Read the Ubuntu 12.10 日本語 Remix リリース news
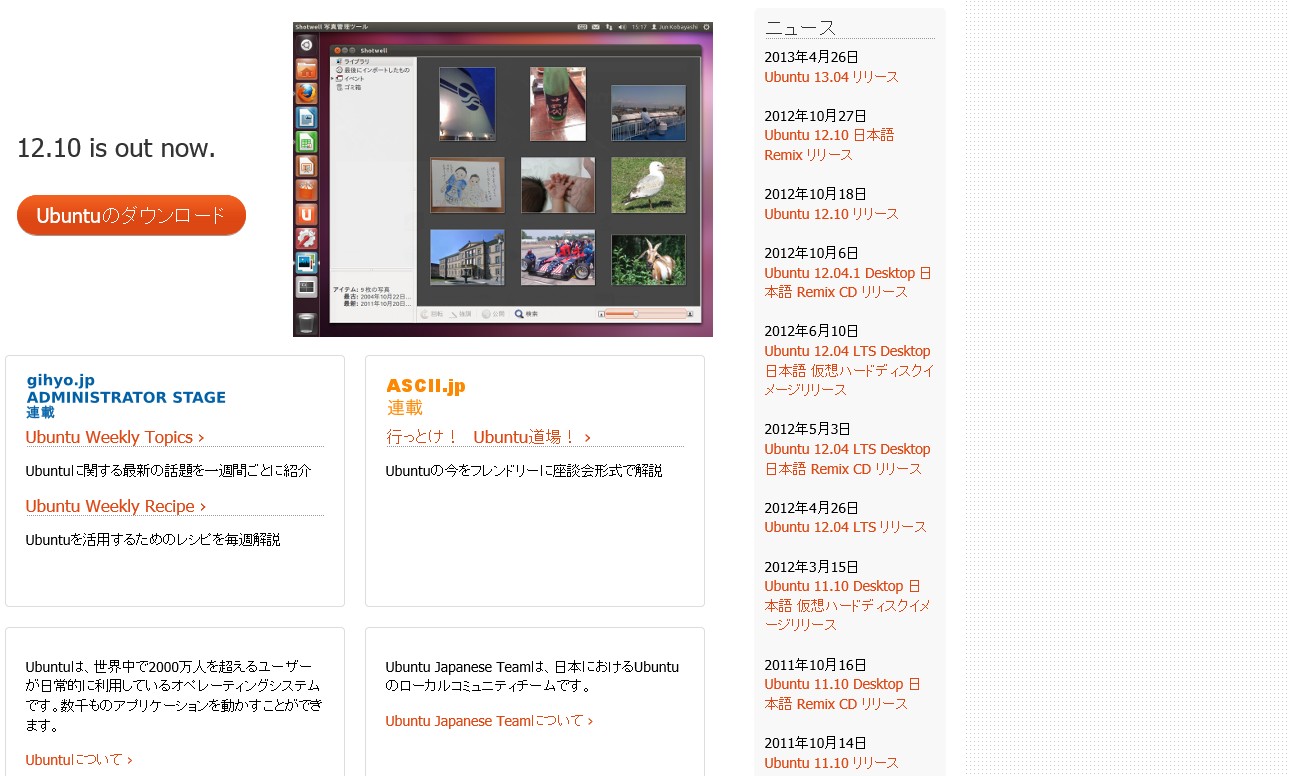This screenshot has width=1290, height=776. pyautogui.click(x=829, y=145)
